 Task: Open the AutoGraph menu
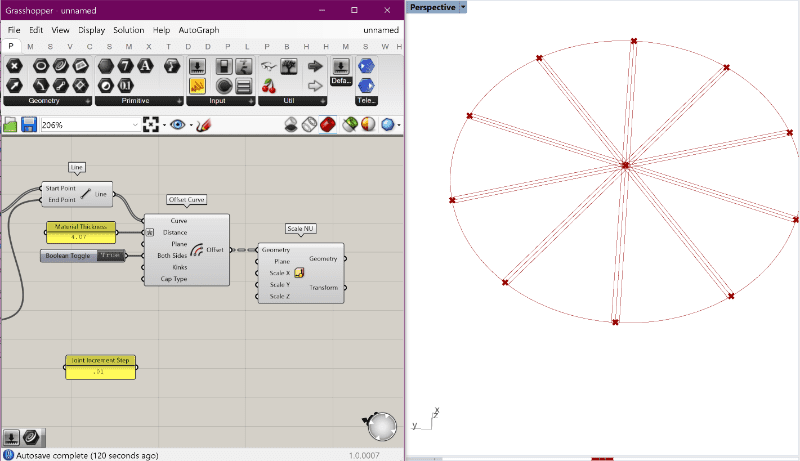point(199,30)
